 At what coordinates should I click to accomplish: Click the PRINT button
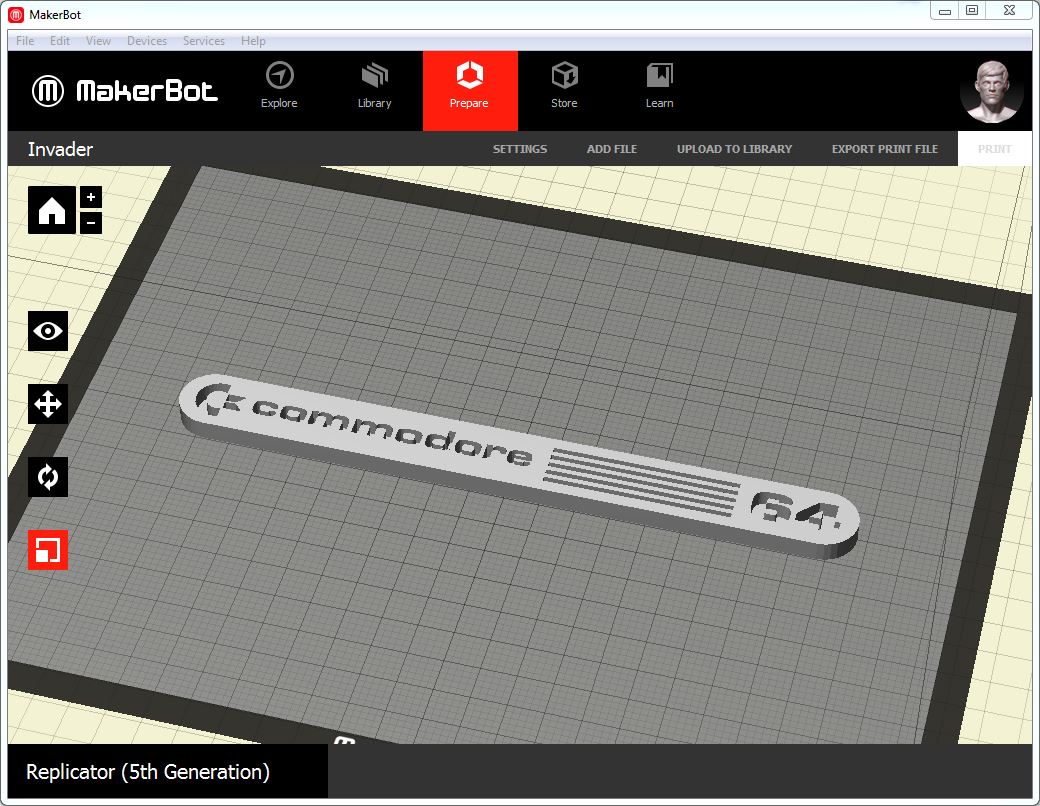[x=995, y=149]
